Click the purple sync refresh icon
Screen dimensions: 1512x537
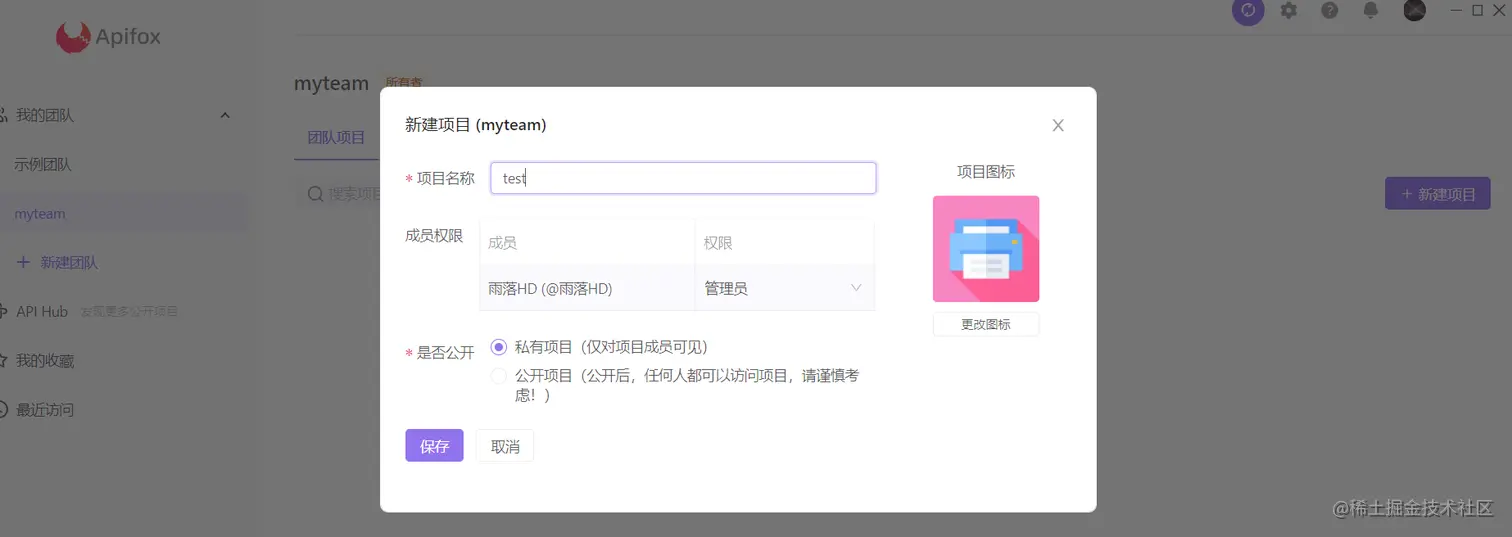click(x=1248, y=11)
